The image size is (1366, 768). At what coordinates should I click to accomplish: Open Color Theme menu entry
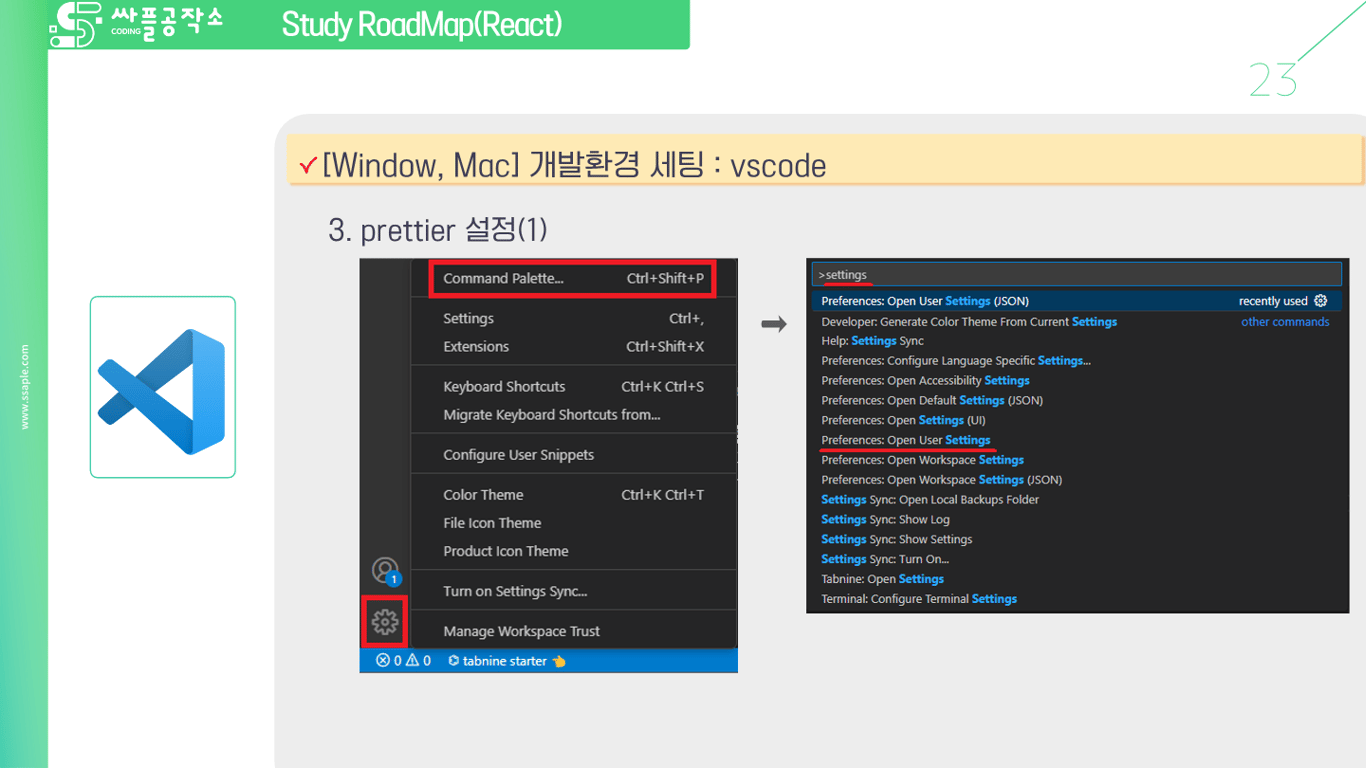(x=573, y=495)
